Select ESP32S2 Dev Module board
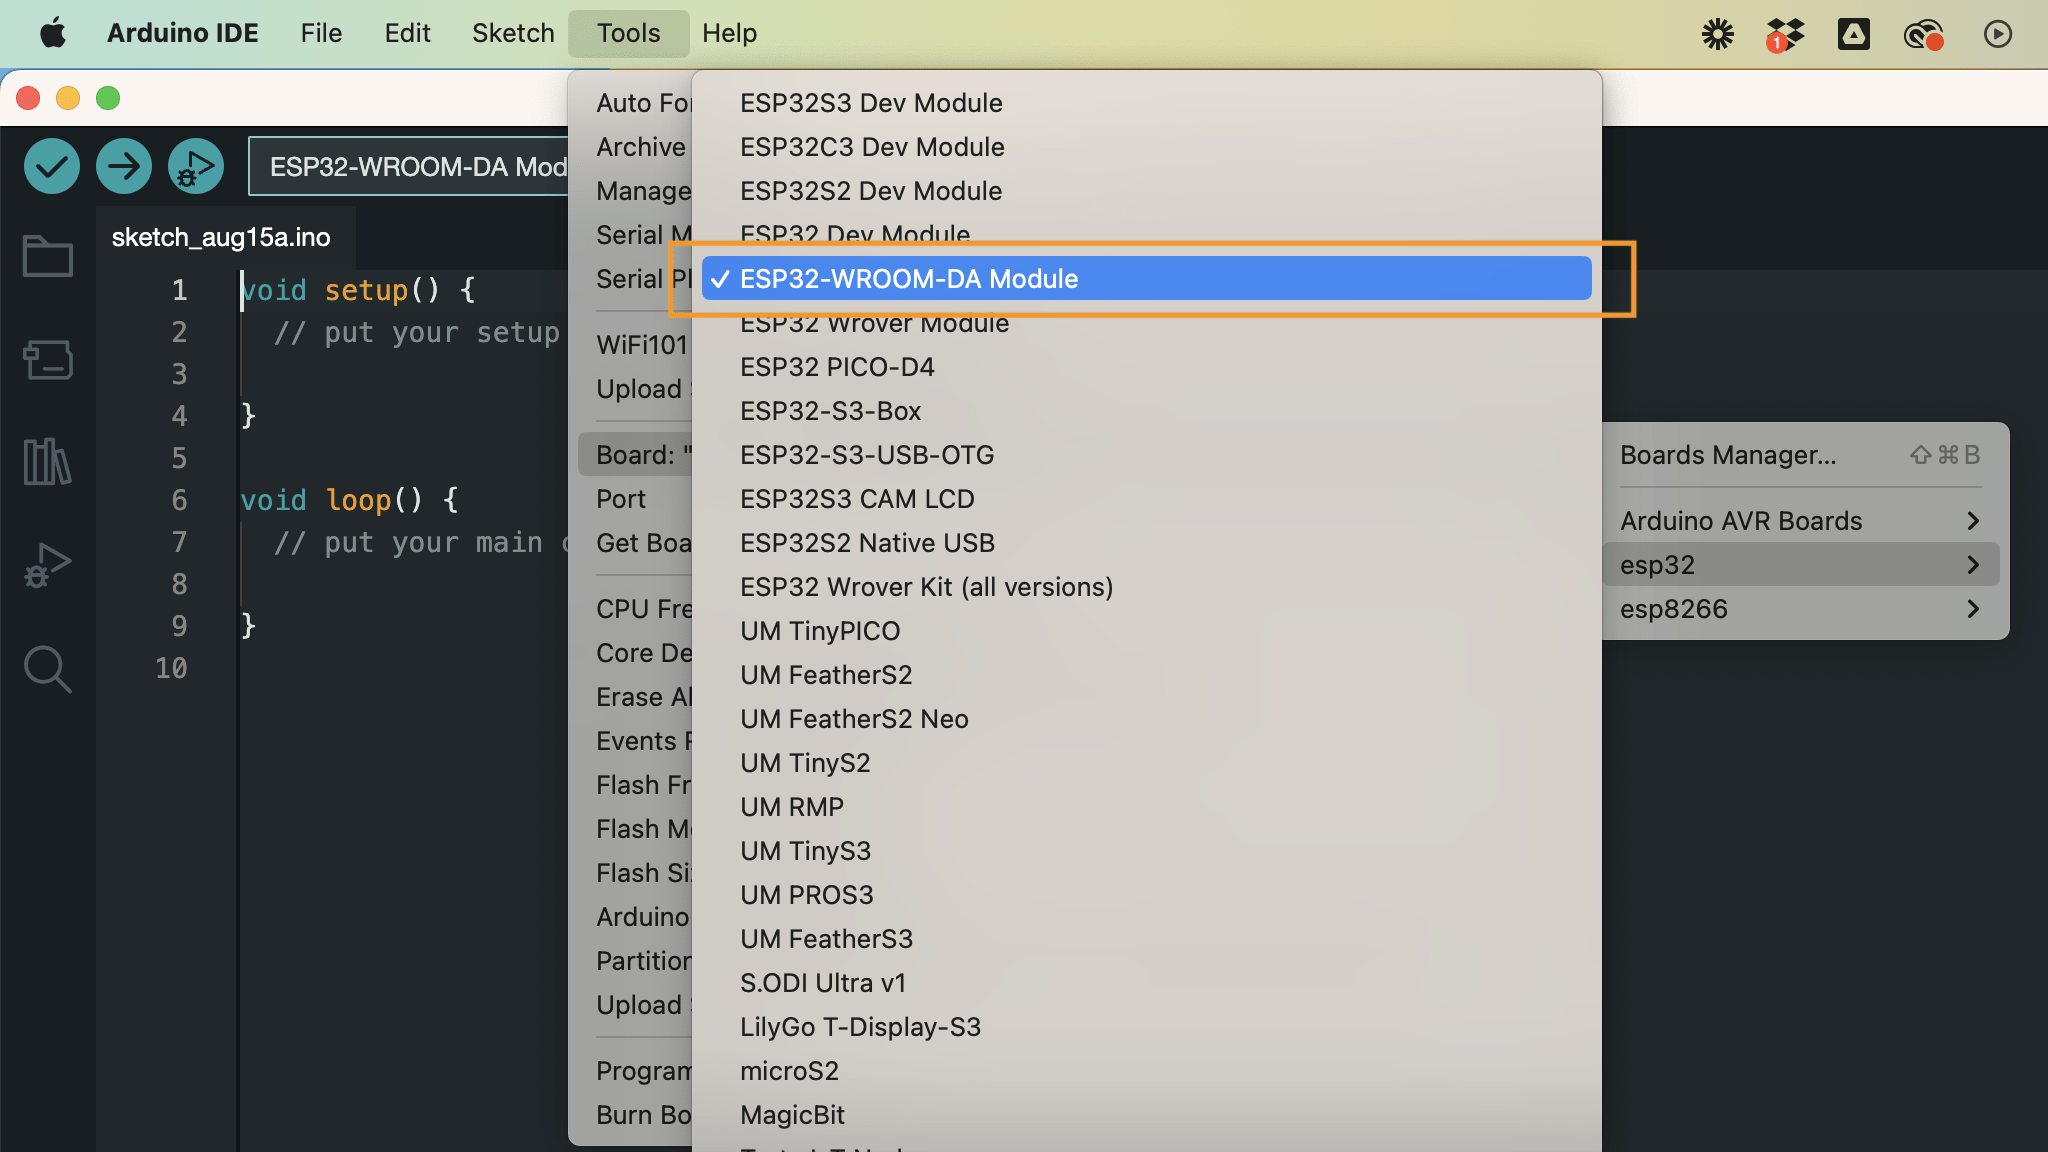Image resolution: width=2048 pixels, height=1152 pixels. click(x=1146, y=191)
